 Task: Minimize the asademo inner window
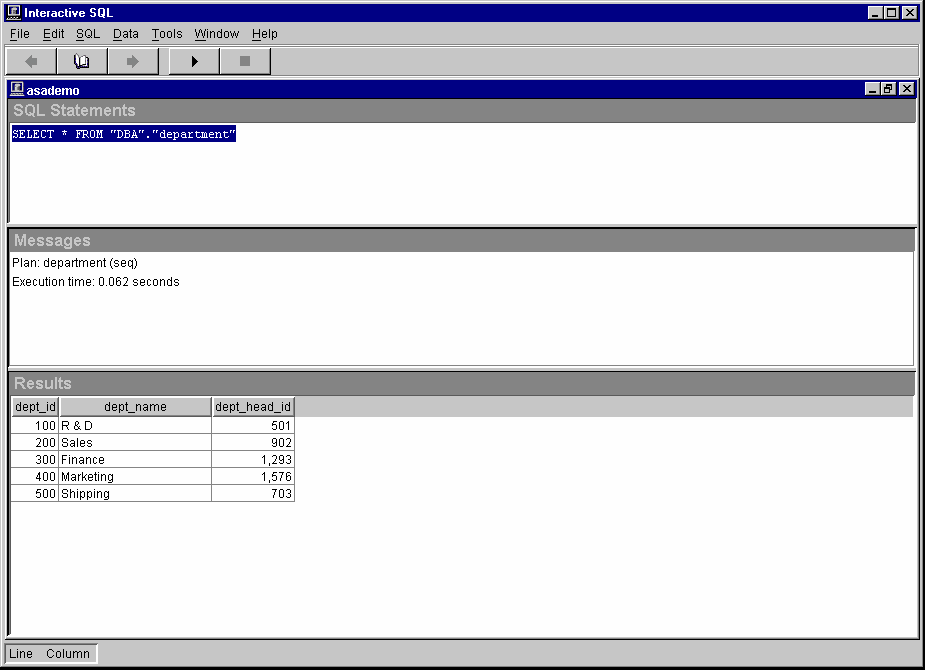click(x=873, y=89)
